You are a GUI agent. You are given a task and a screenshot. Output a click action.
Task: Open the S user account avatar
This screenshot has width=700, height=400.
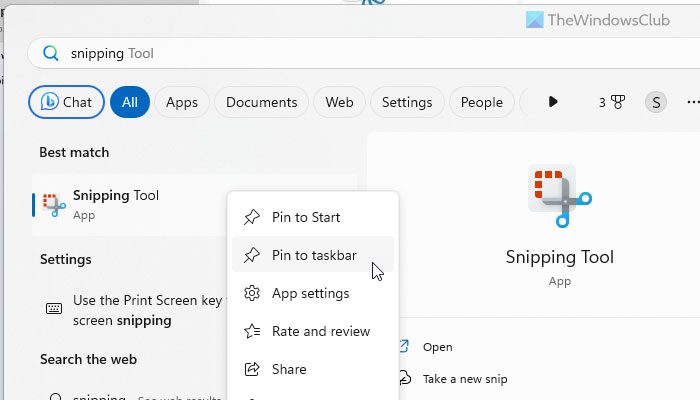tap(656, 102)
